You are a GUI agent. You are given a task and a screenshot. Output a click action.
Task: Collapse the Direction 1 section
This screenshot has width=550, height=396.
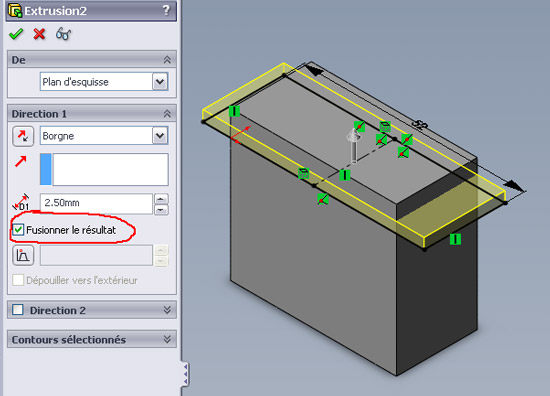167,114
